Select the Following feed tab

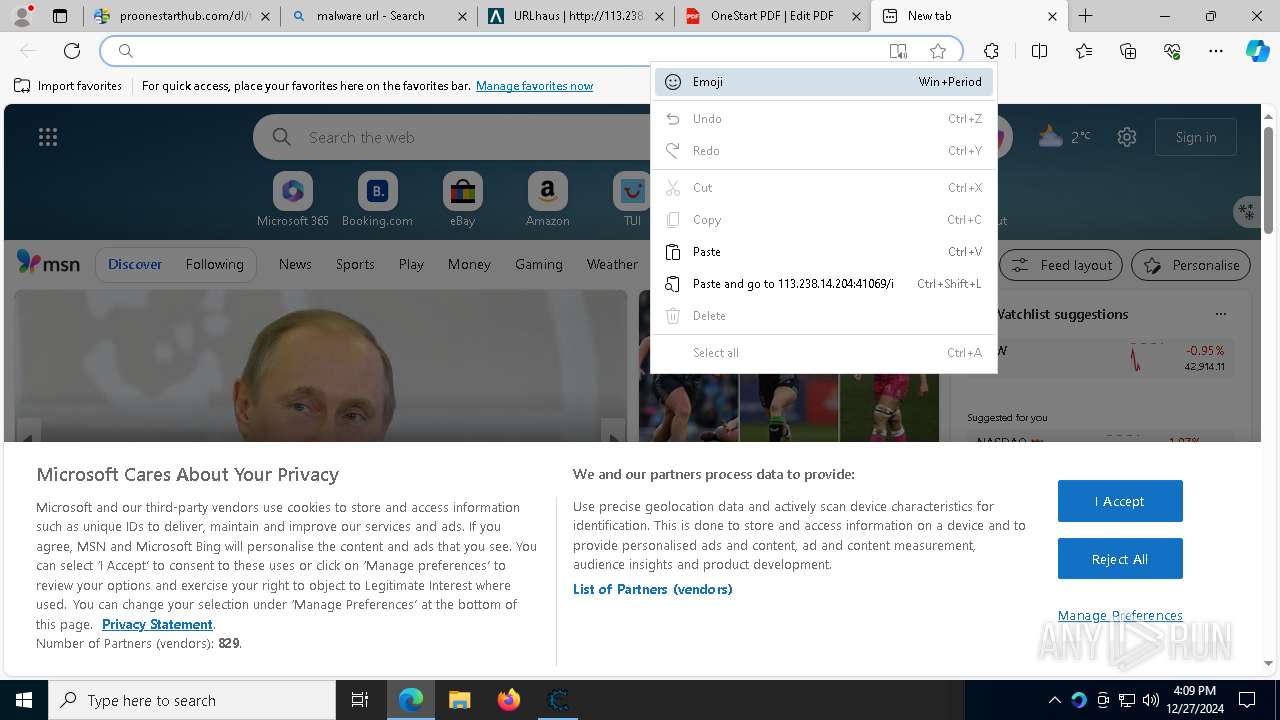(x=214, y=264)
